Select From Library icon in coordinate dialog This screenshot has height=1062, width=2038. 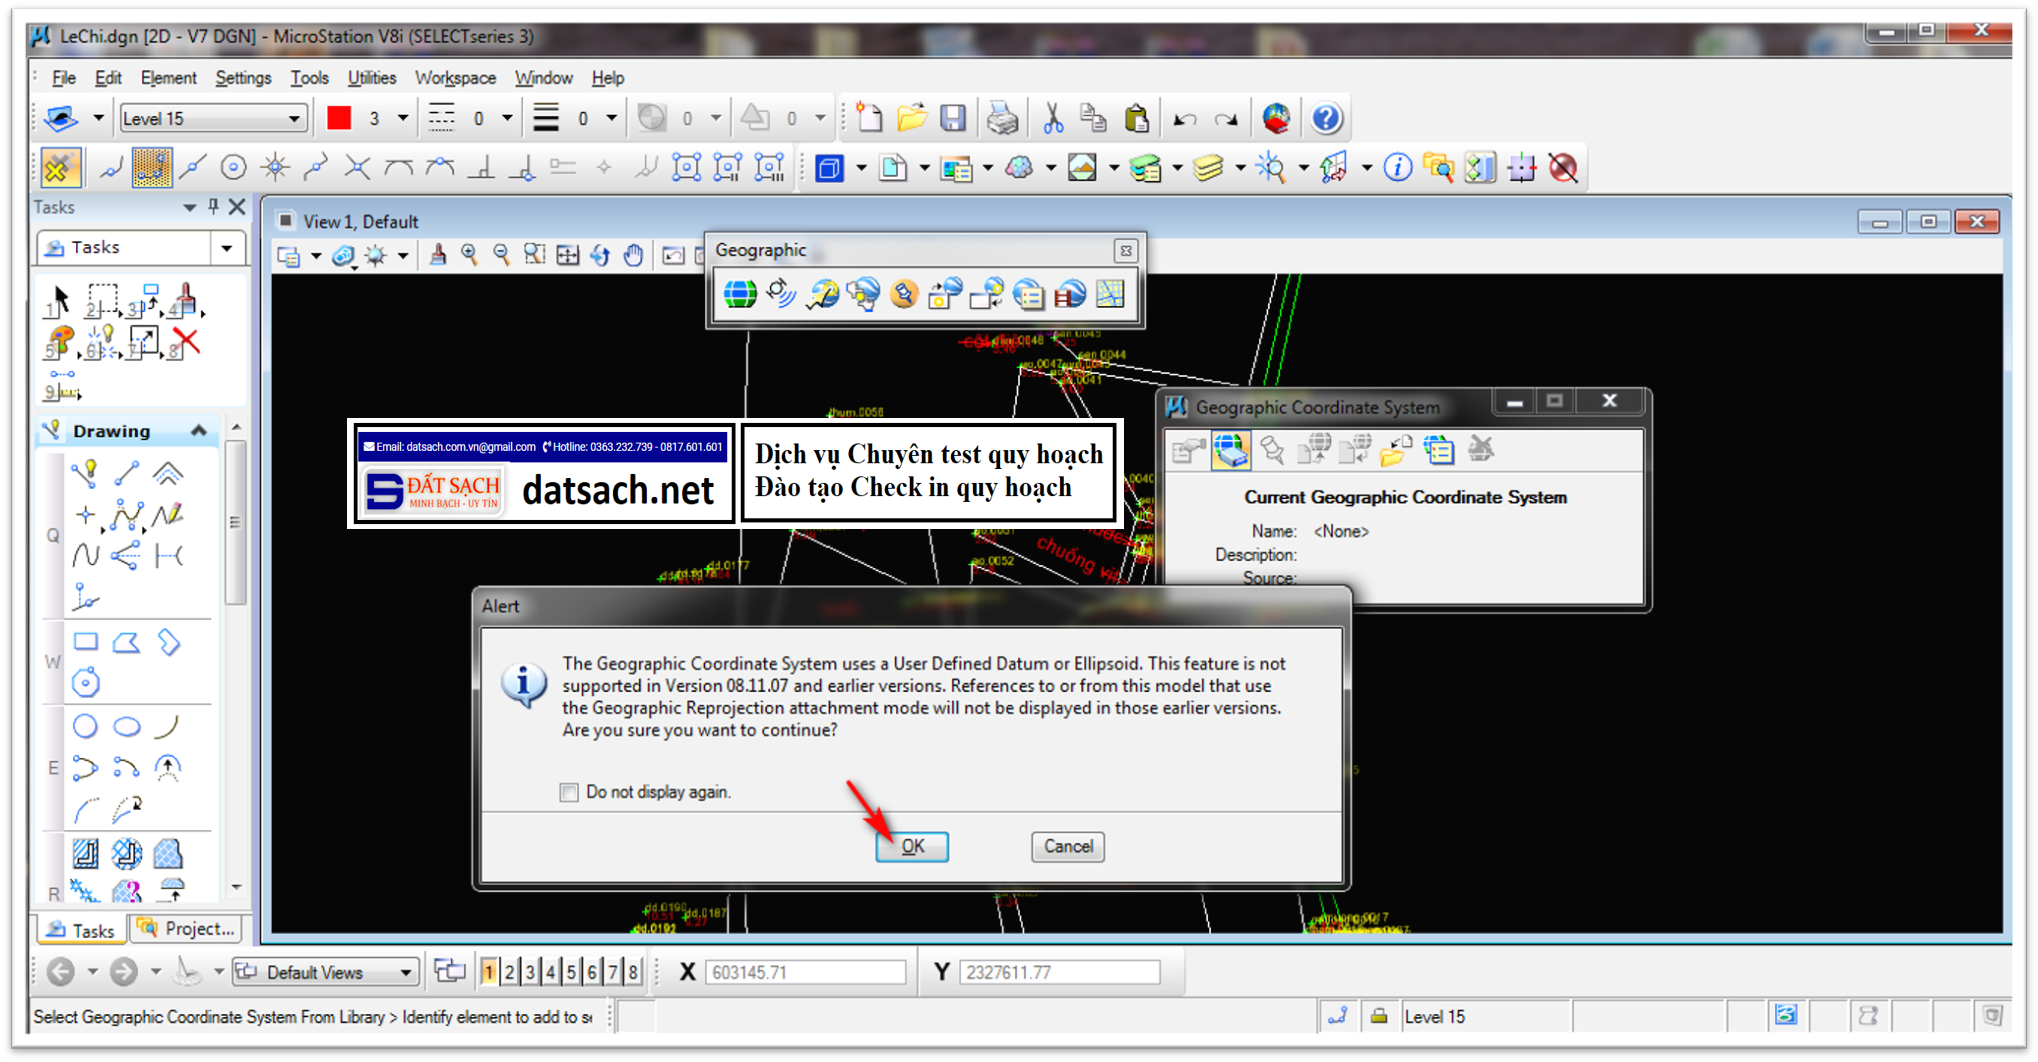[x=1230, y=451]
